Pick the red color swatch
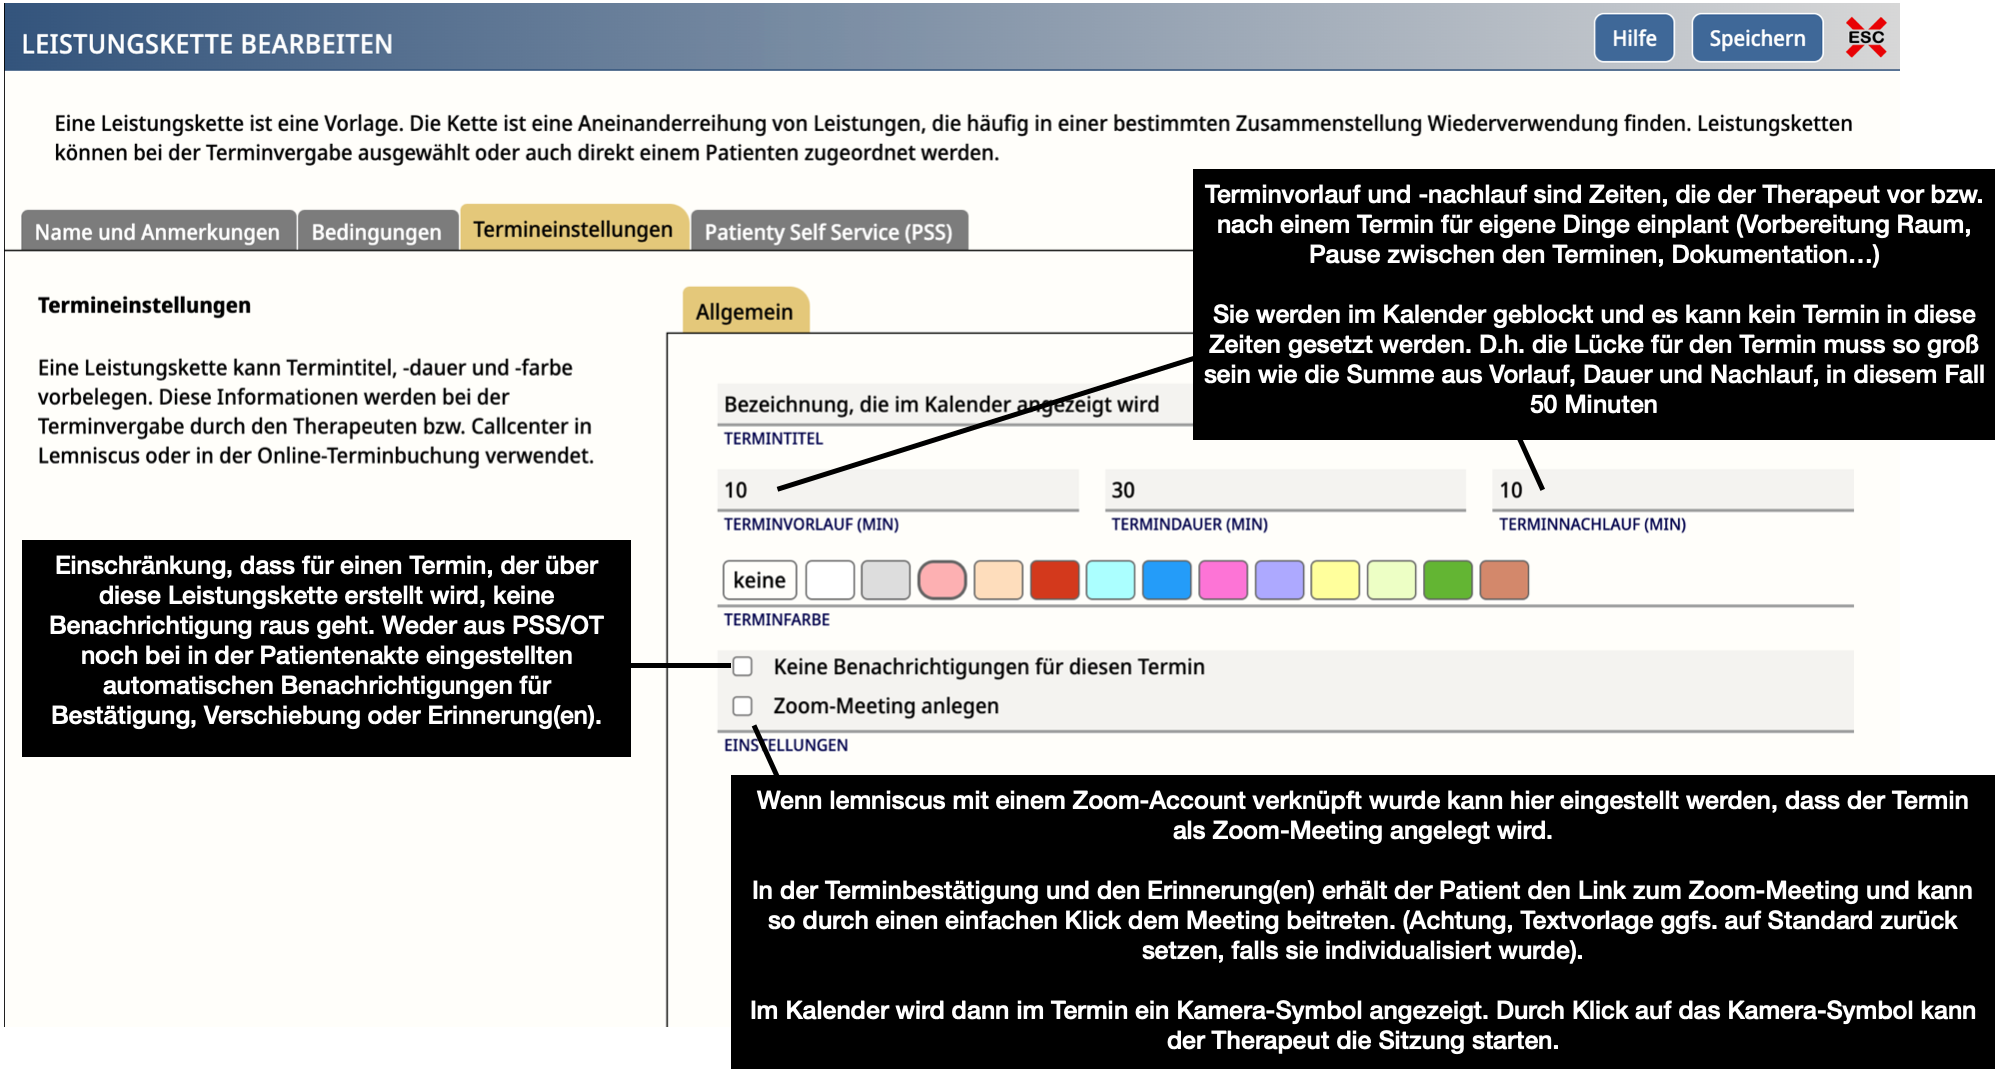The image size is (2006, 1076). (x=1054, y=580)
